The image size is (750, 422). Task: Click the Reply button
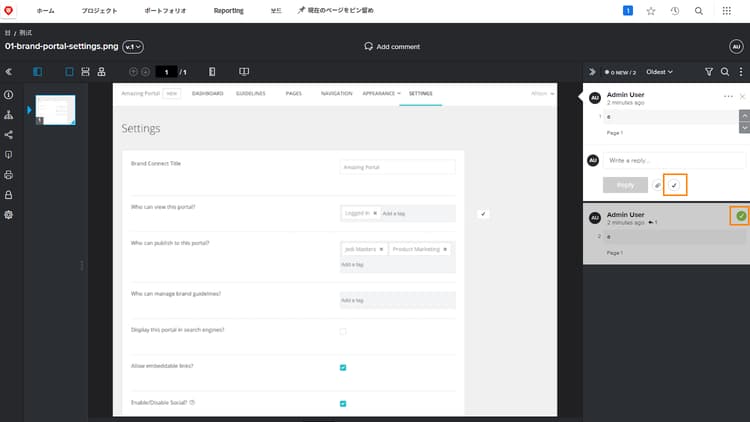point(626,185)
